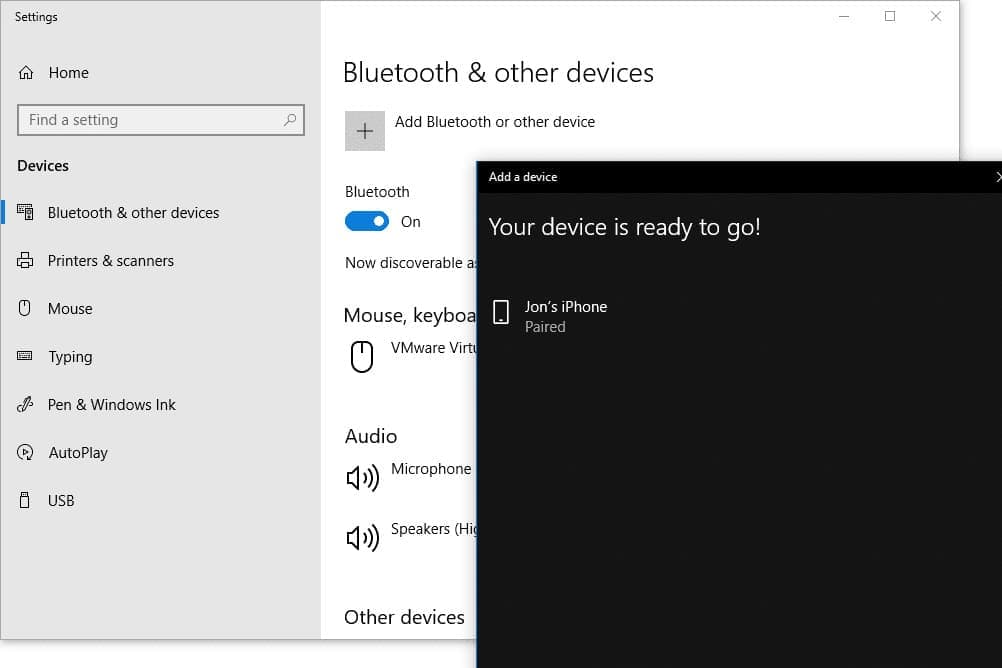Screen dimensions: 1002x668
Task: Click the plus Add Bluetooth device button
Action: [365, 131]
